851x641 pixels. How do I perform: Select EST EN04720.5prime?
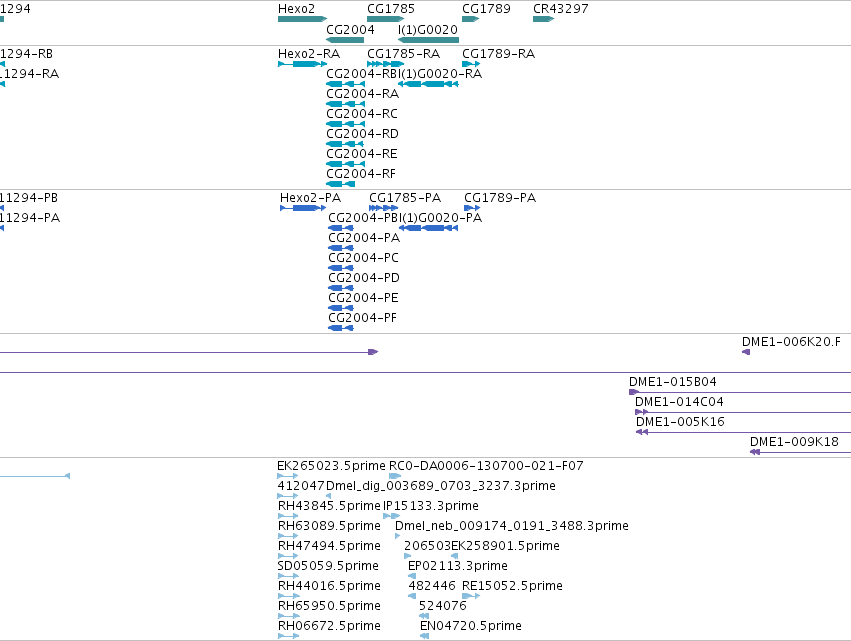click(x=471, y=627)
